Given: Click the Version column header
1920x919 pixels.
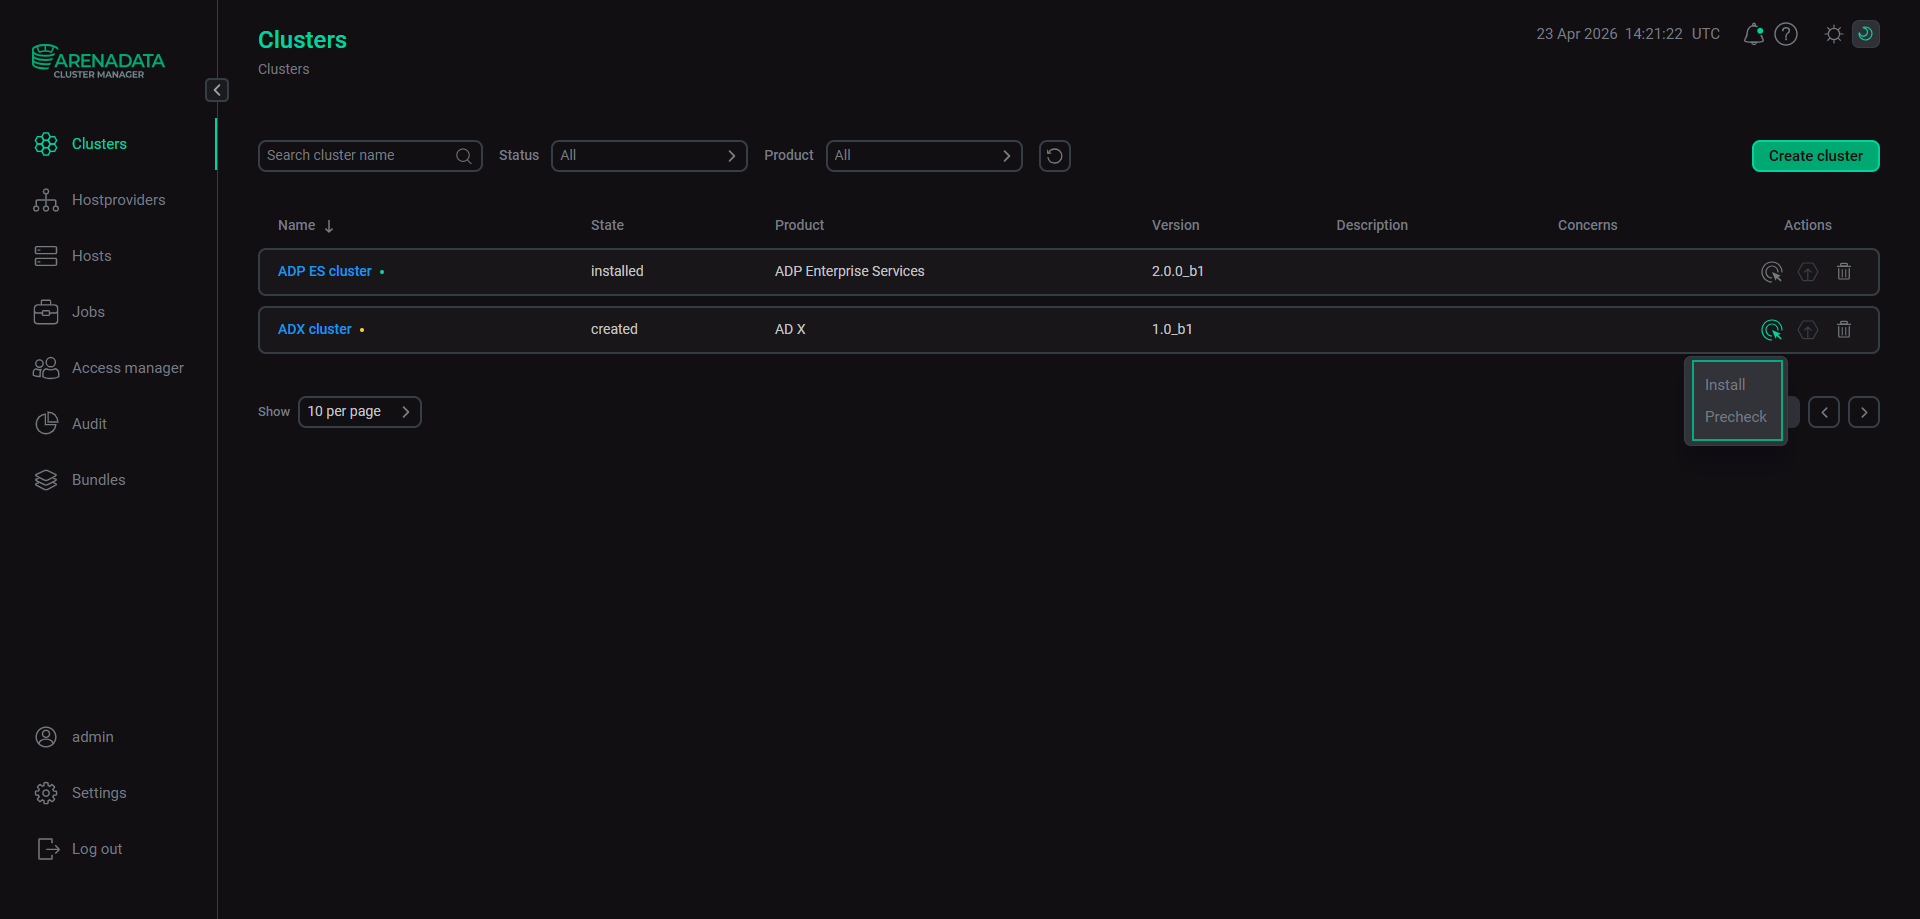Looking at the screenshot, I should coord(1176,226).
